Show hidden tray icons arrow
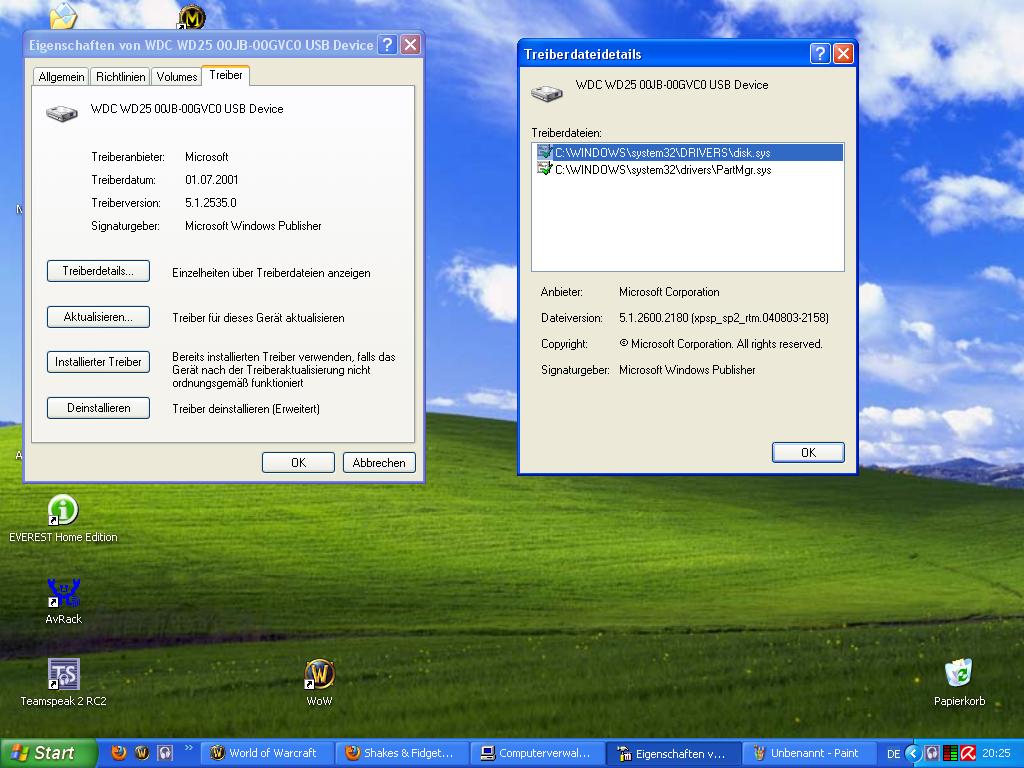1024x768 pixels. [x=913, y=754]
